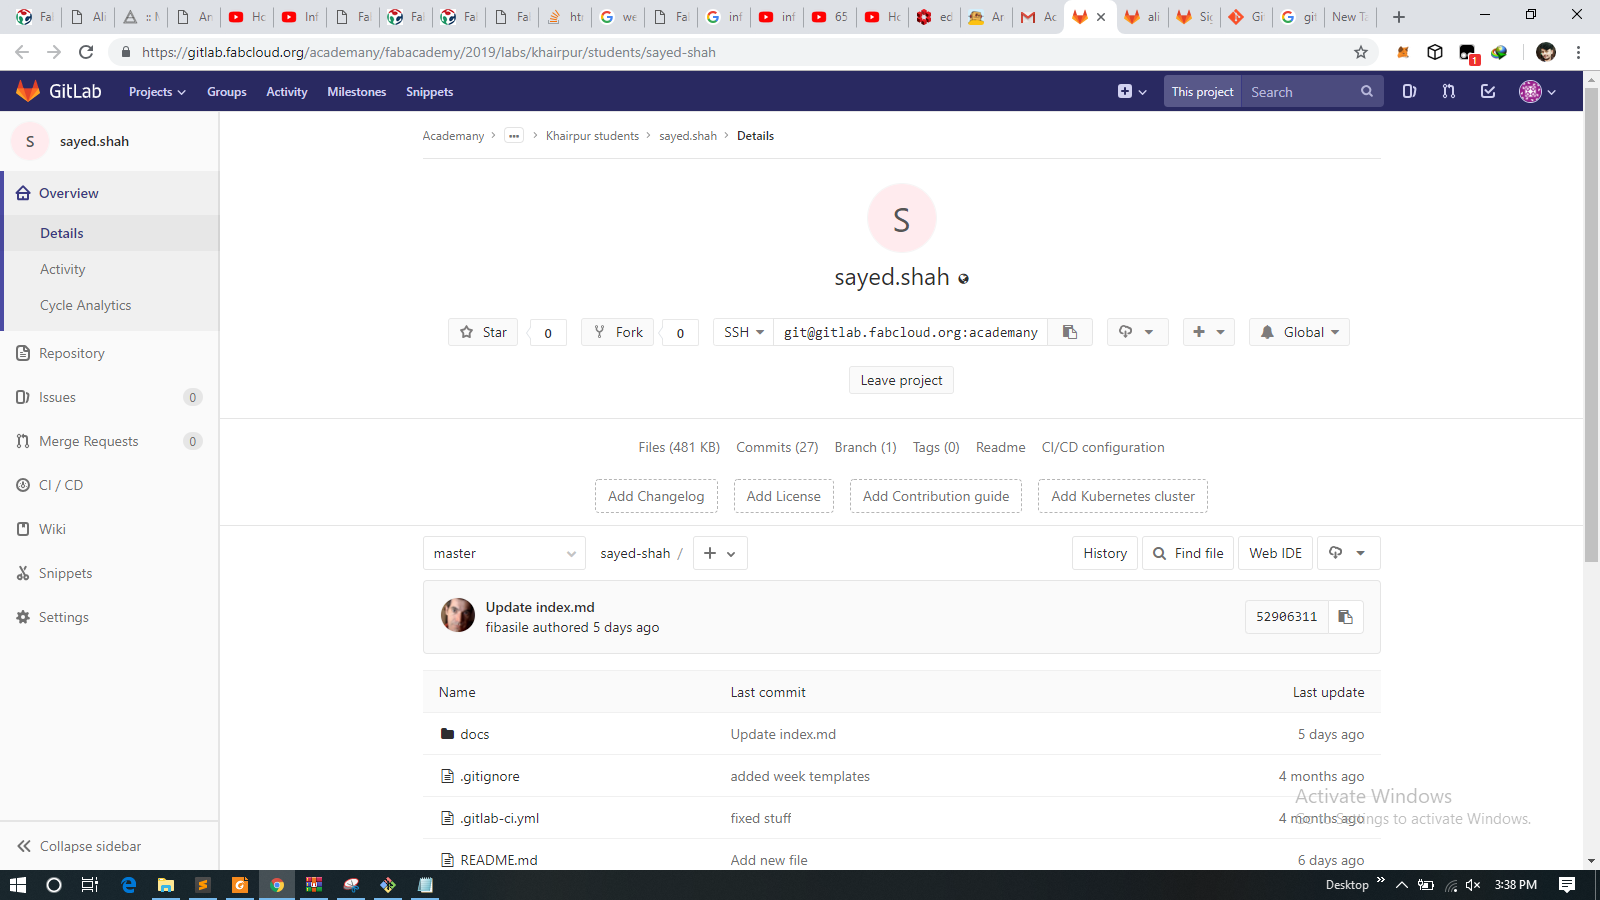
Task: Open a new browser tab
Action: 1399,17
